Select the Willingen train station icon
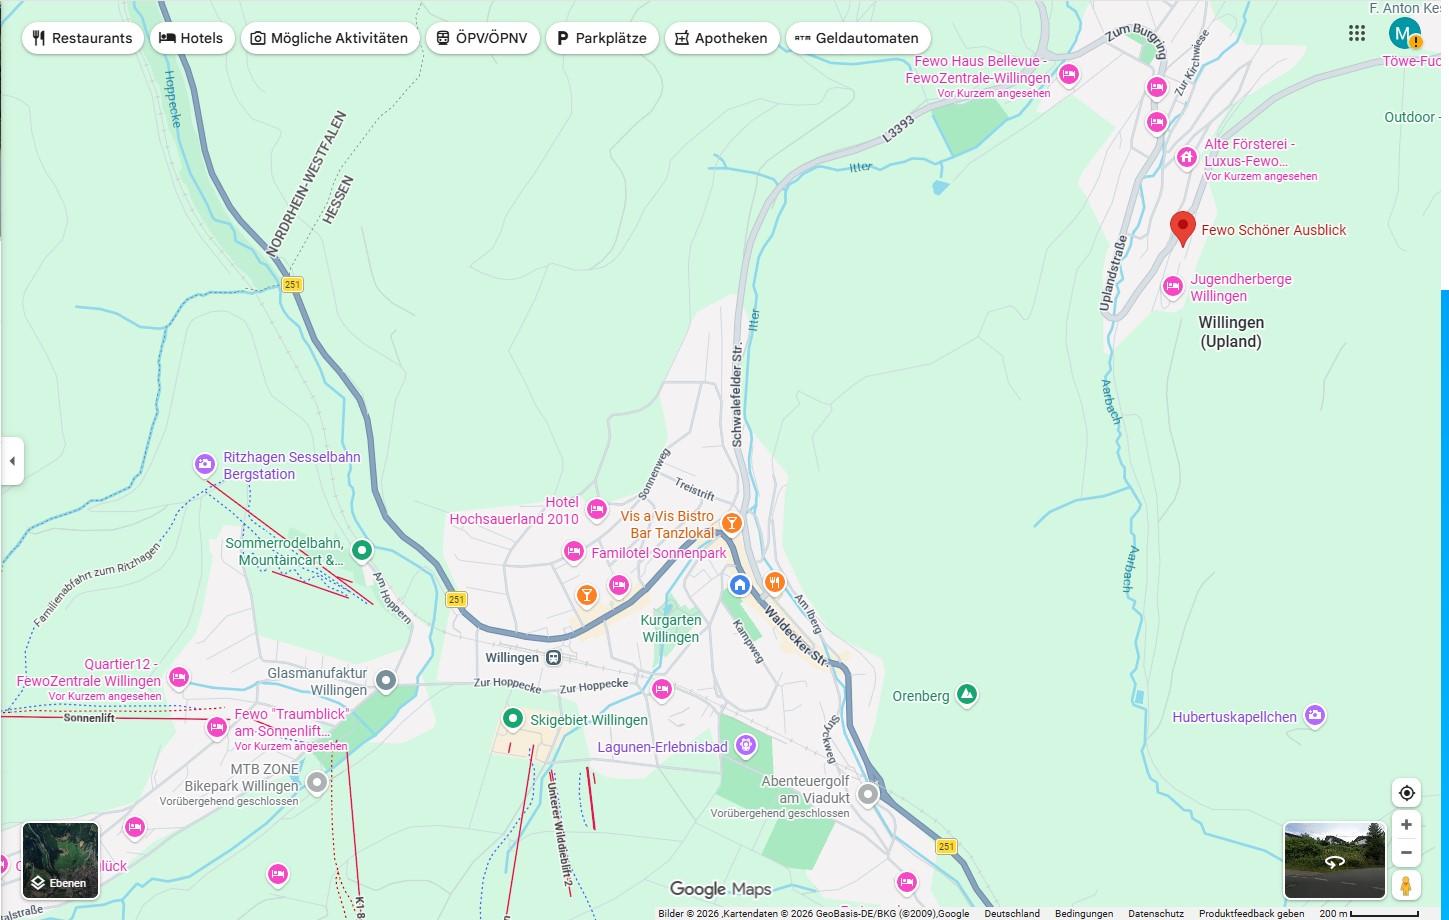 coord(553,657)
